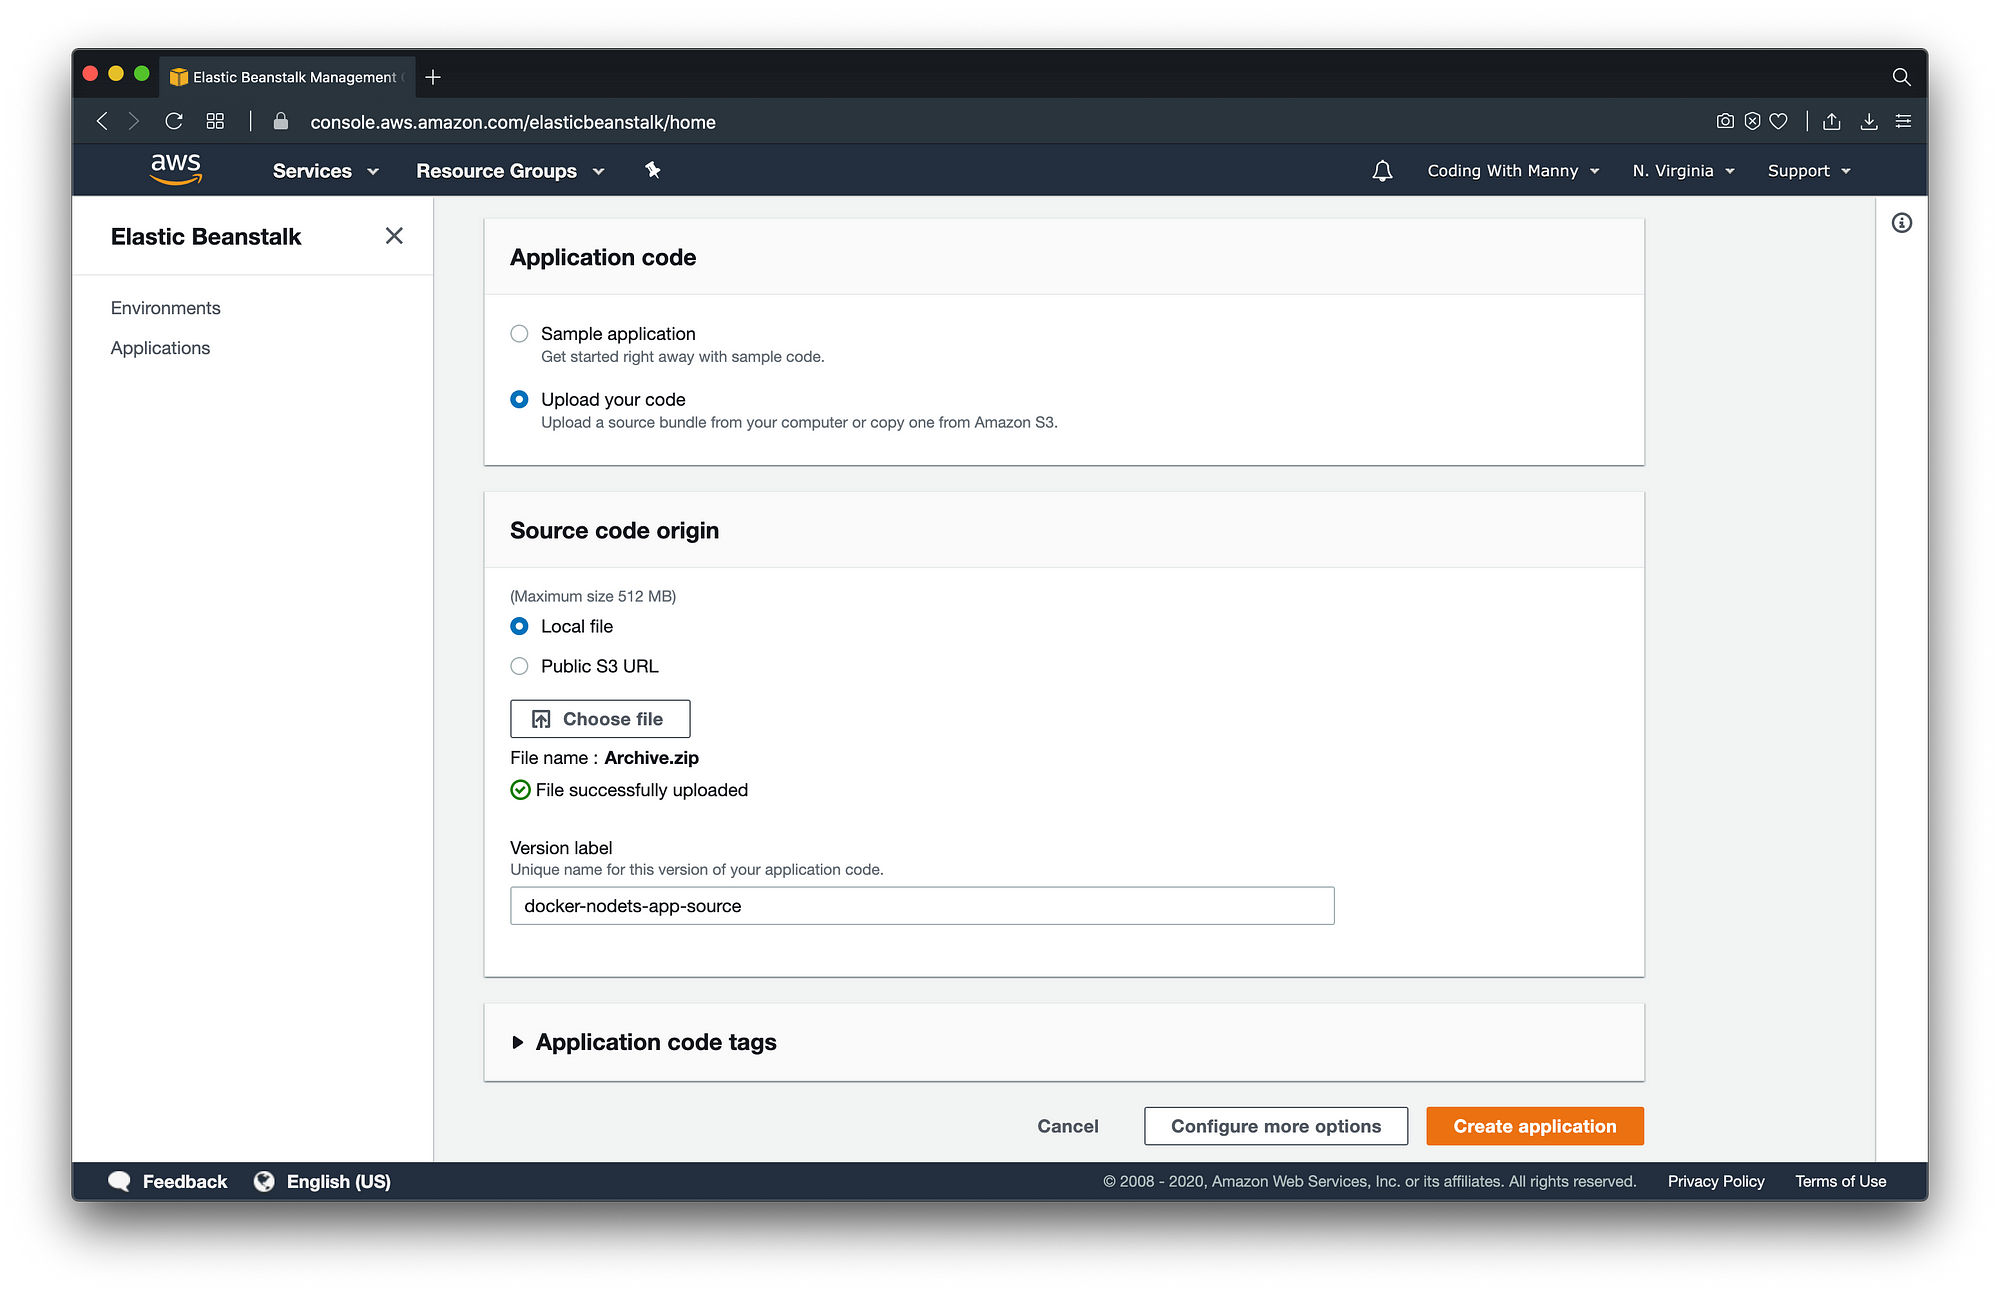2000x1296 pixels.
Task: Click the browser snapshot camera icon
Action: coord(1725,121)
